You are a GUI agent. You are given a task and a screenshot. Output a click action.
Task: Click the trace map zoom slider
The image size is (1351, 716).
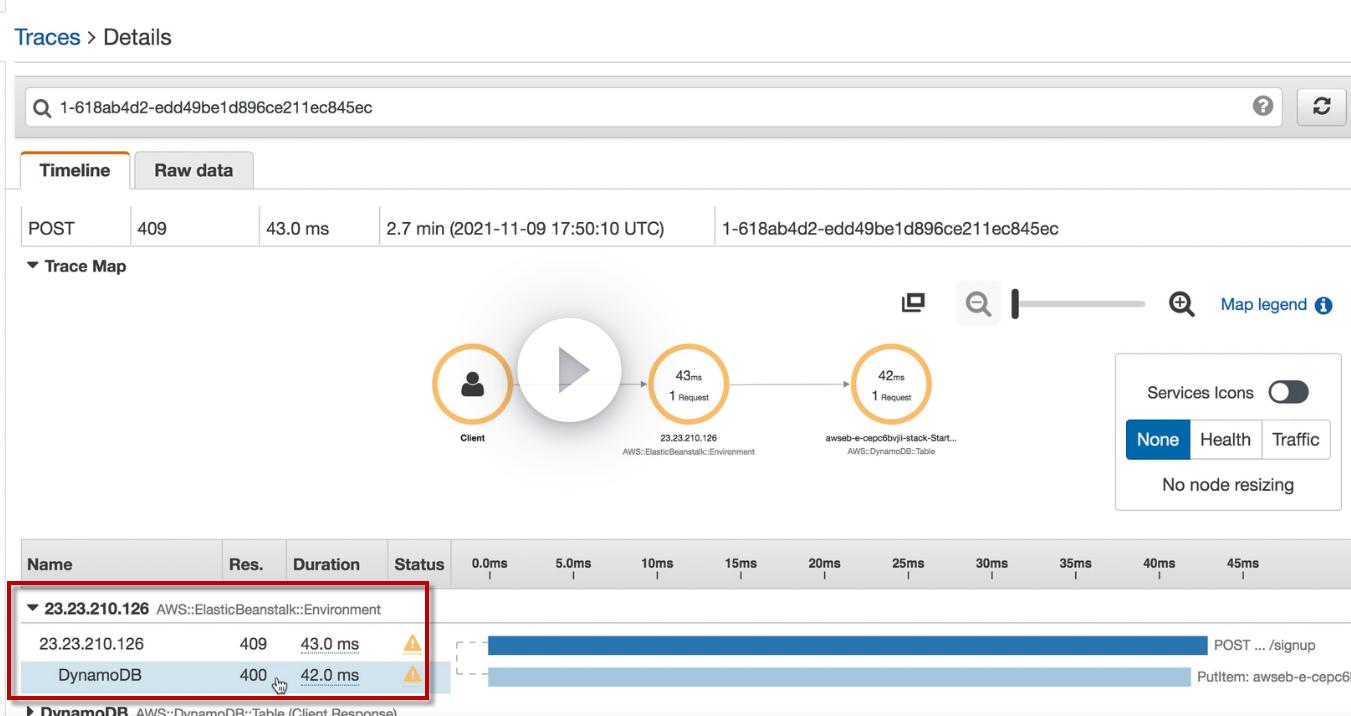coord(1079,304)
